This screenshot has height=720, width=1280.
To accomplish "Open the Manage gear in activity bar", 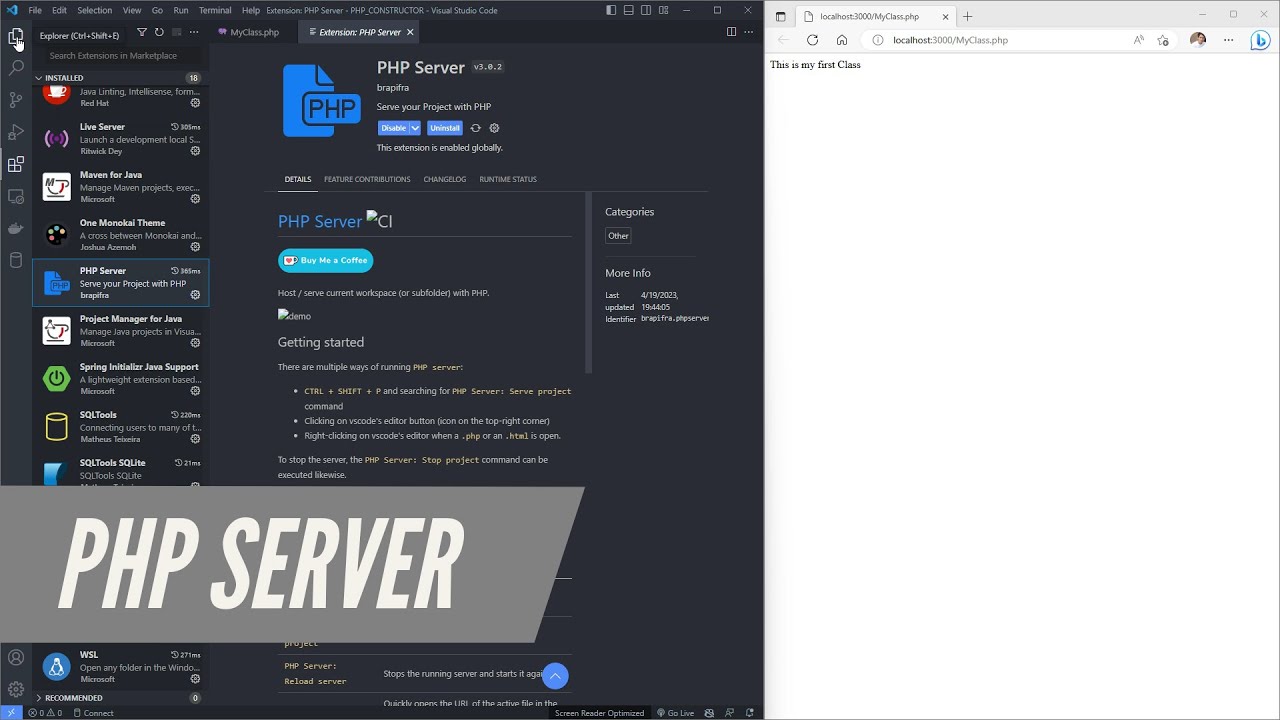I will 16,689.
